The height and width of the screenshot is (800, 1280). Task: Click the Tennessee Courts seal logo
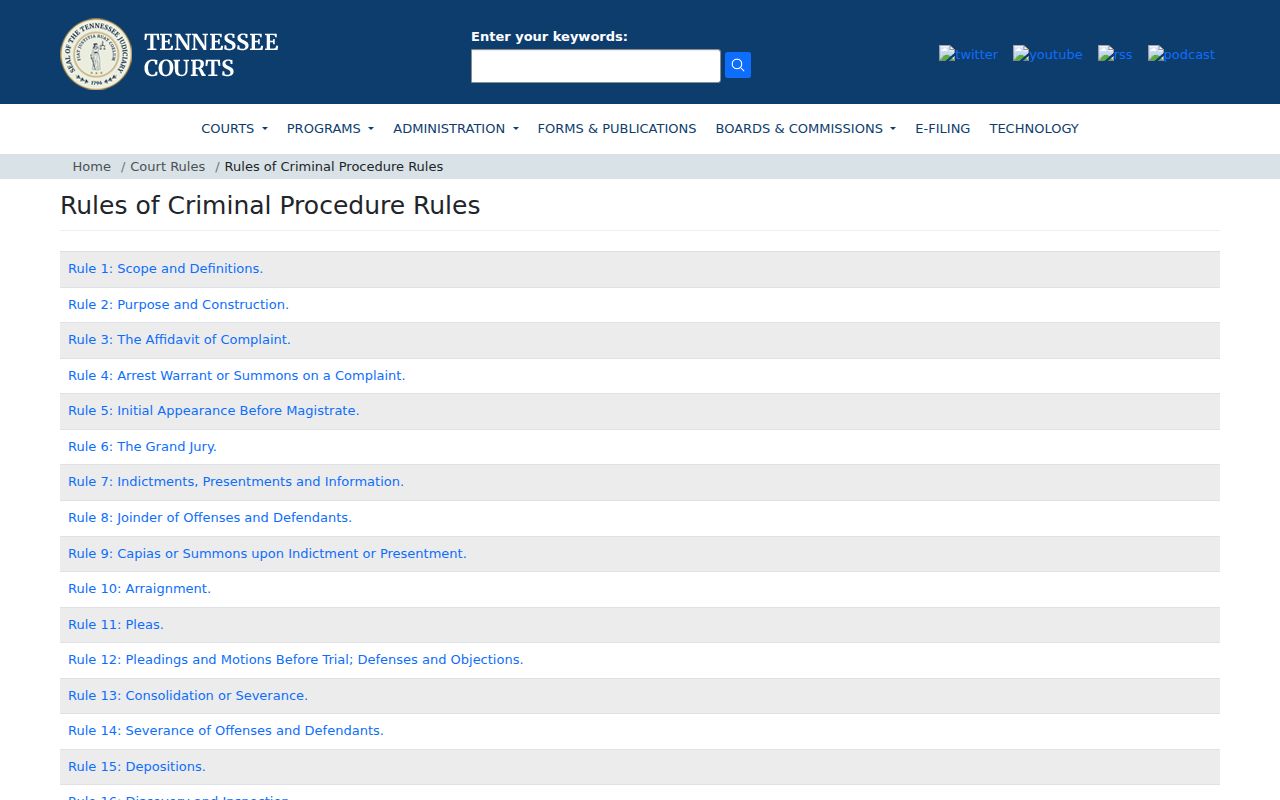click(96, 54)
